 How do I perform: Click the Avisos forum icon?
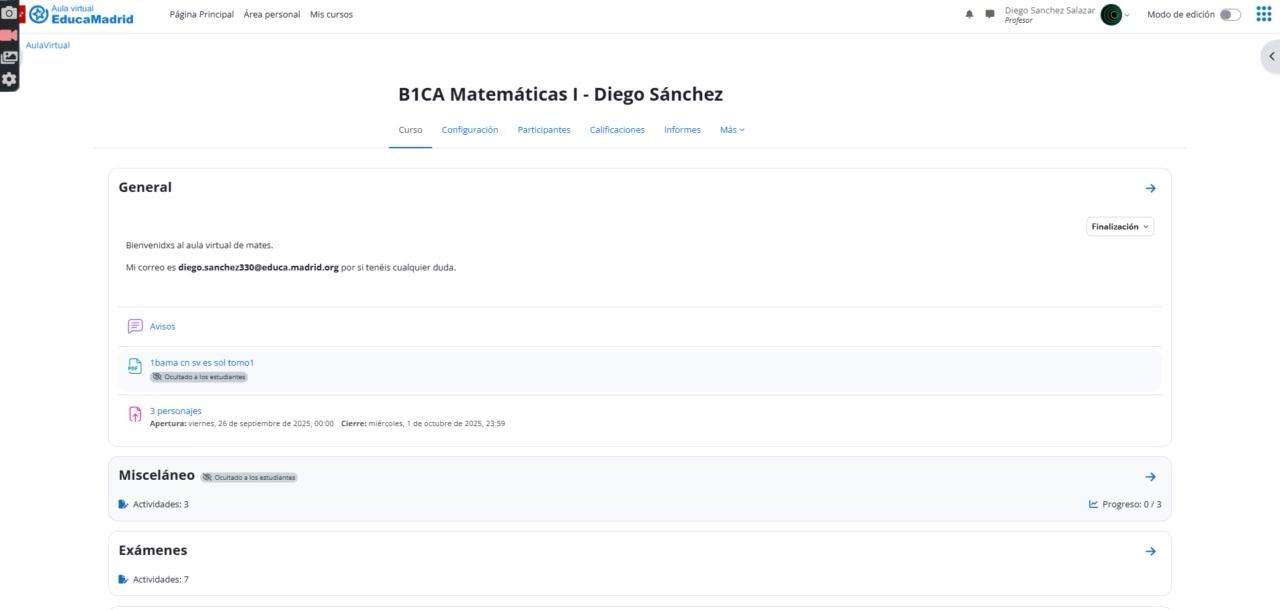(135, 326)
